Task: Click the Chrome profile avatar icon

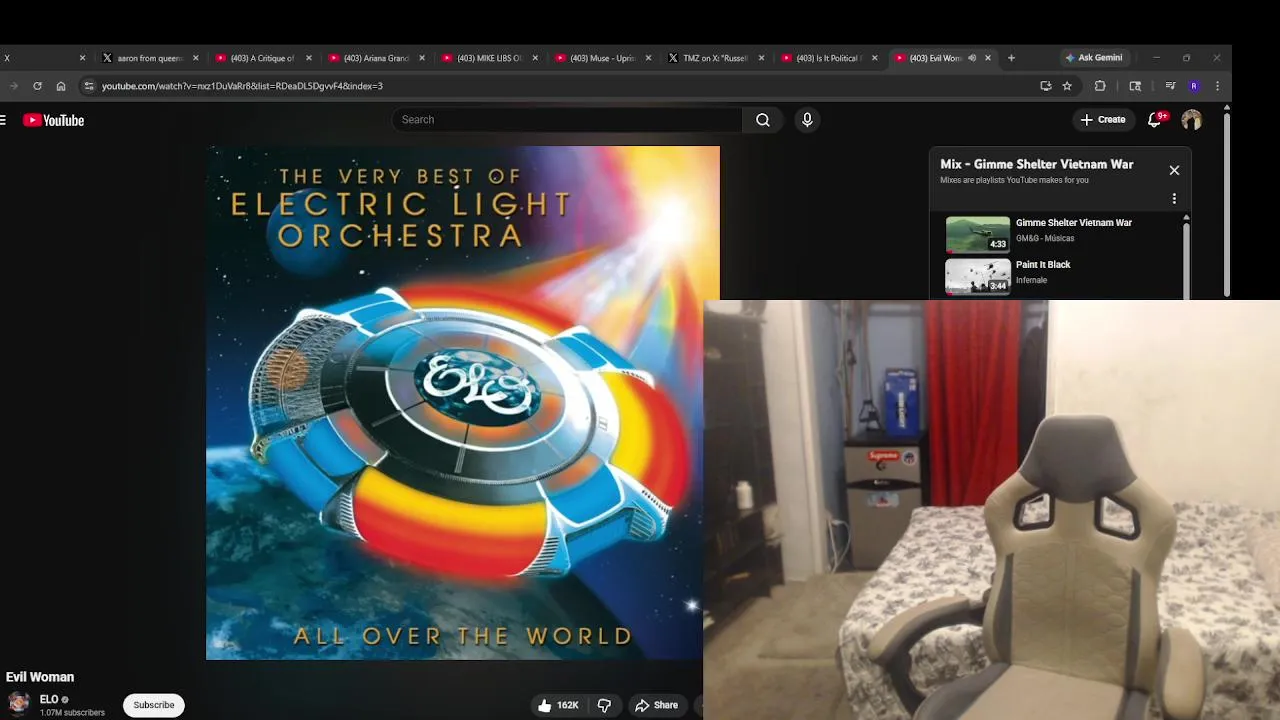Action: (x=1194, y=86)
